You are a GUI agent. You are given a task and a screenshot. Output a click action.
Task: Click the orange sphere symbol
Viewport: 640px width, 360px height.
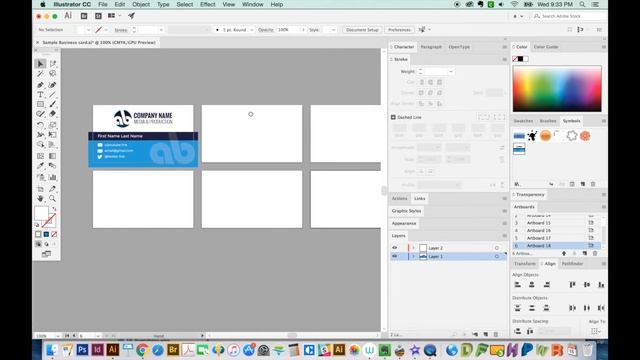(545, 136)
